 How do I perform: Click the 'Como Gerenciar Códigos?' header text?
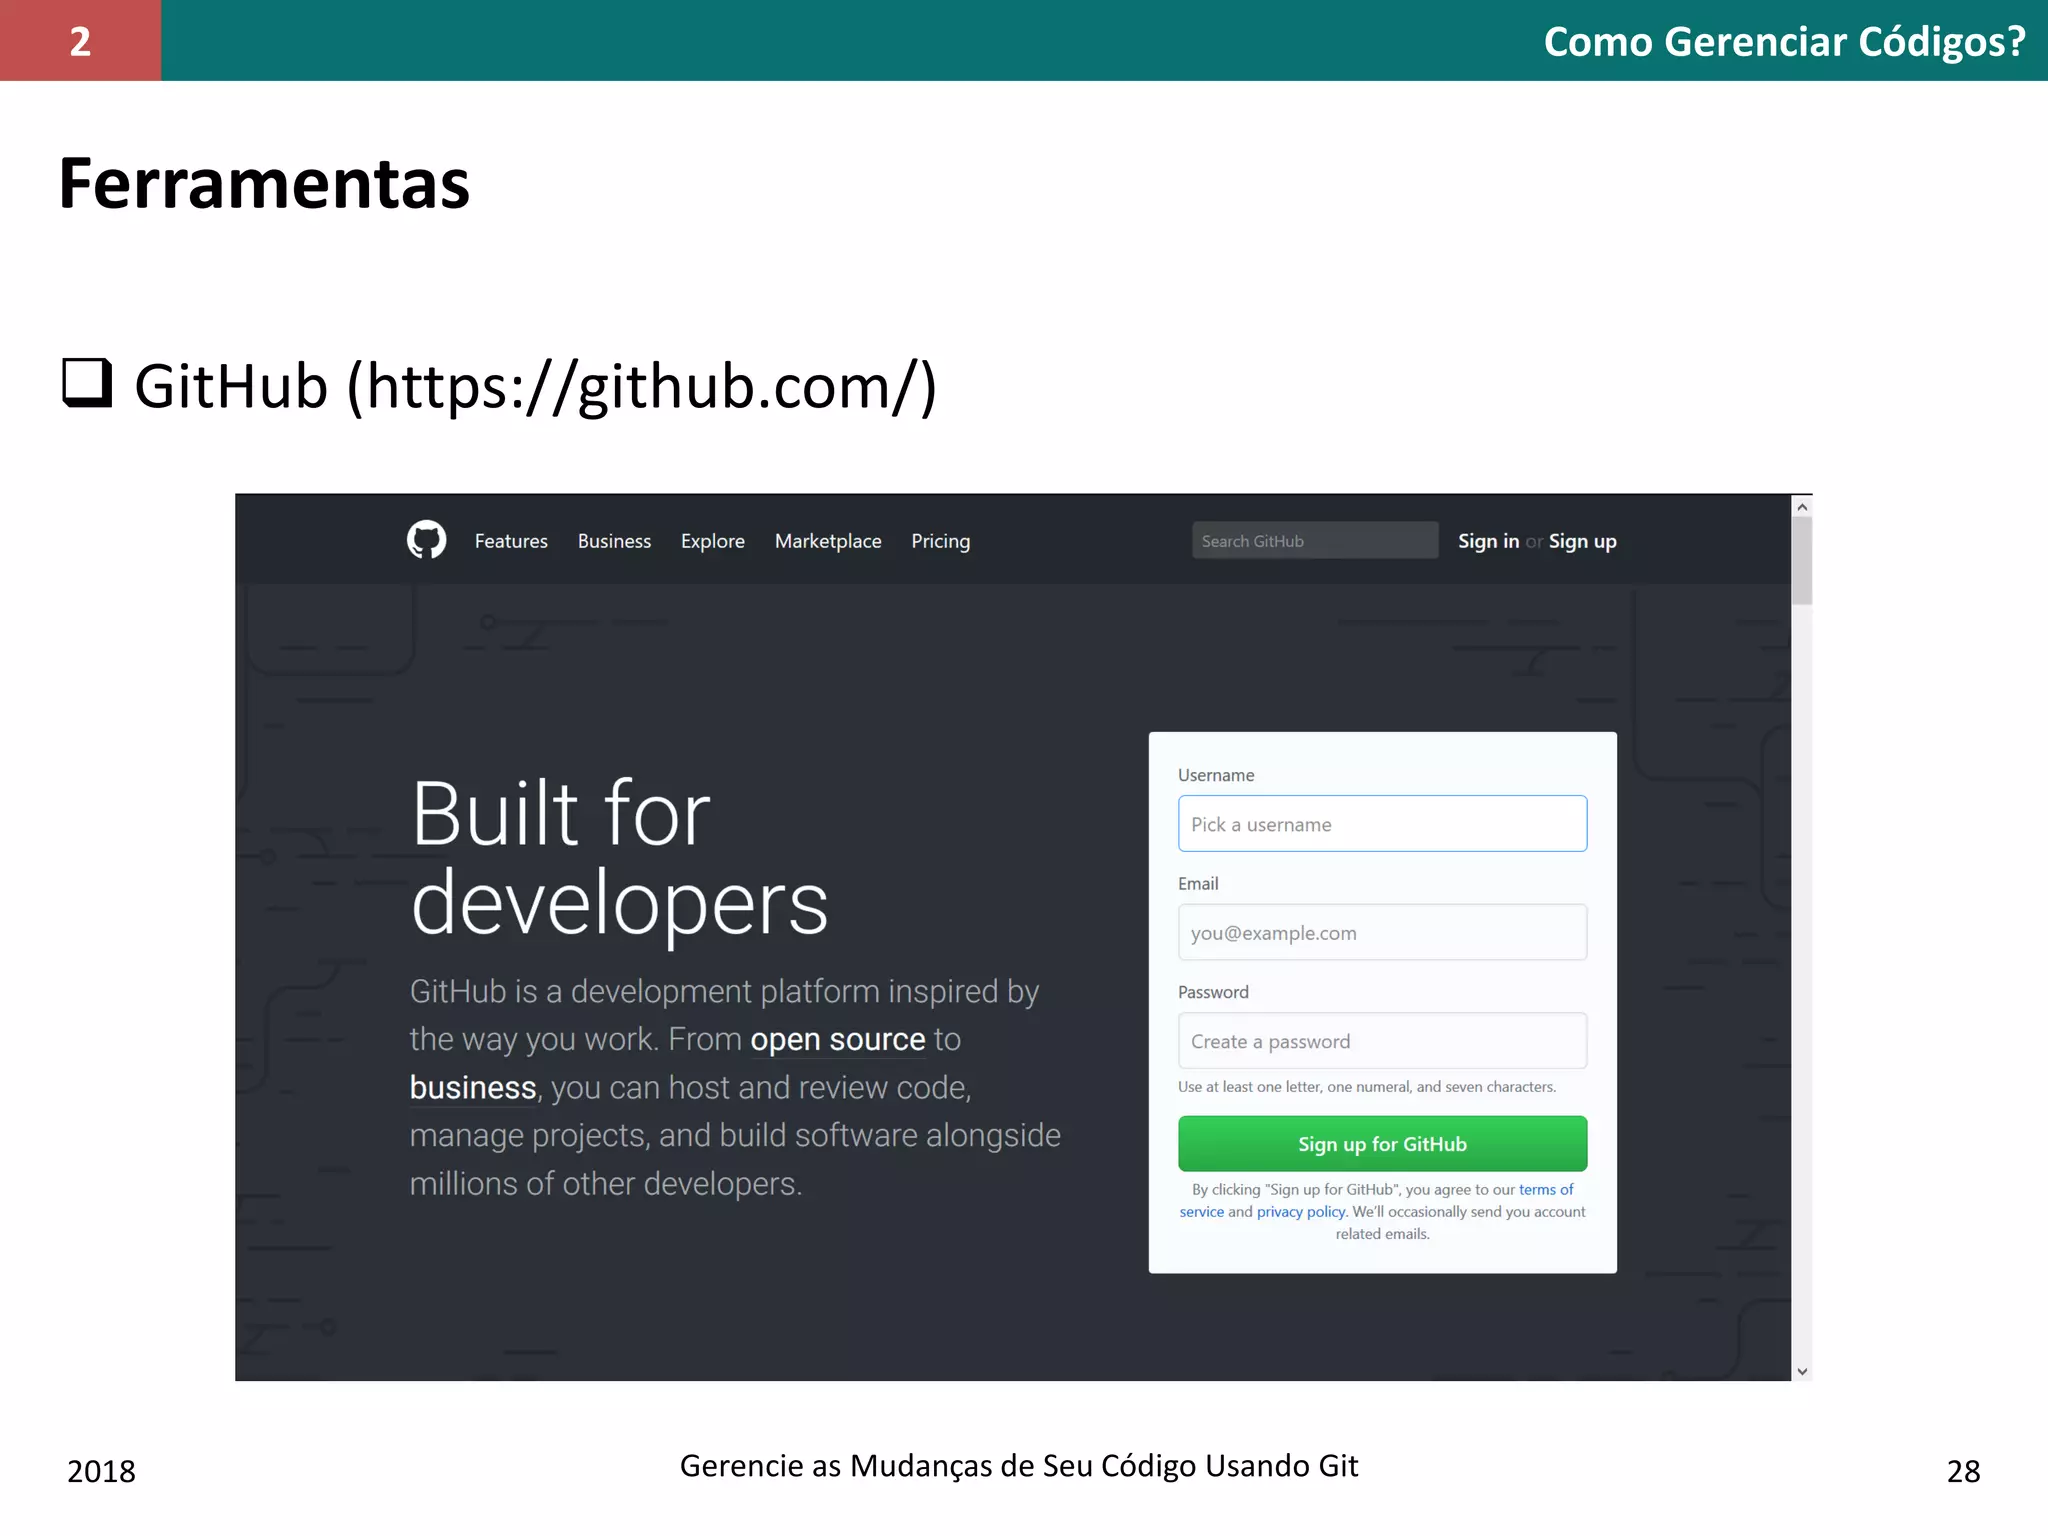(1785, 42)
